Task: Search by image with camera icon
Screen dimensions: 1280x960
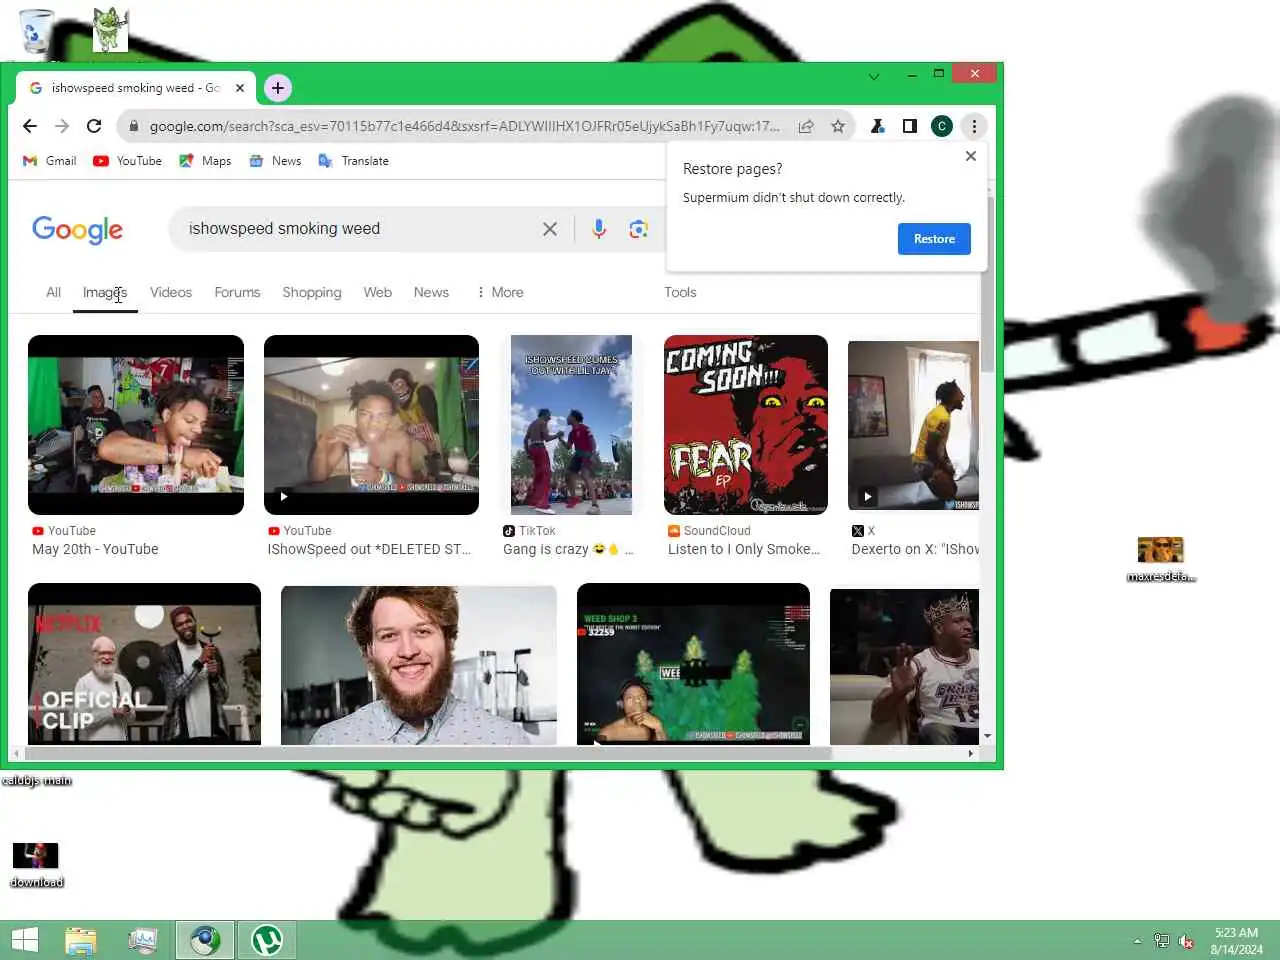Action: [638, 229]
